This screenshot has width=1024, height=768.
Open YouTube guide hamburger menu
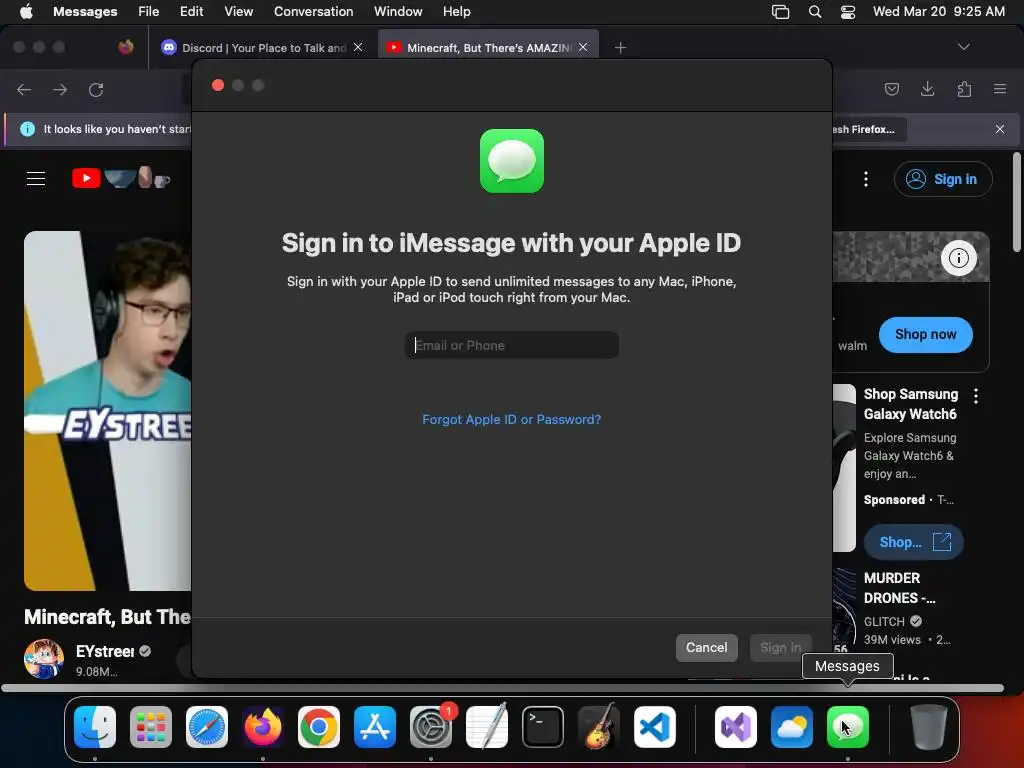tap(36, 178)
